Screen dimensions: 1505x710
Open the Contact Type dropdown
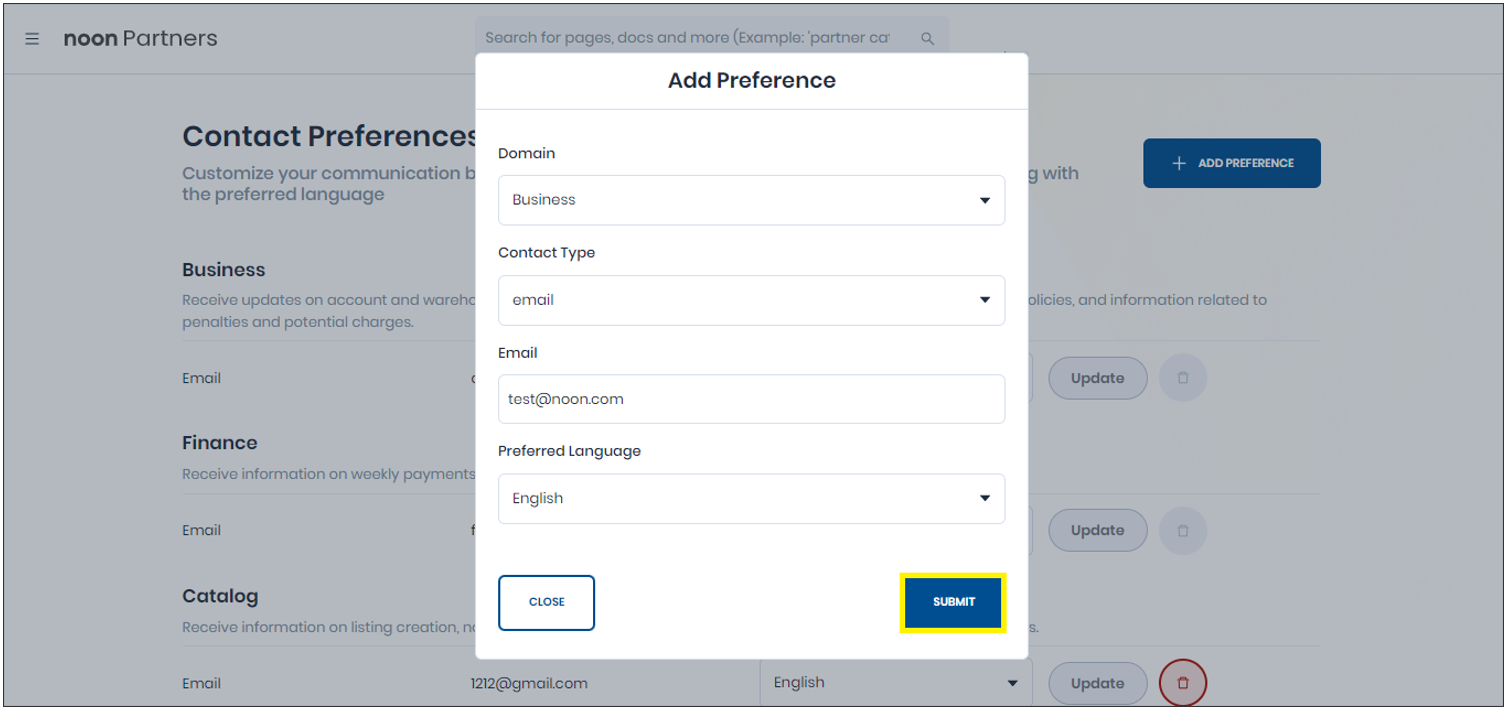(x=751, y=300)
